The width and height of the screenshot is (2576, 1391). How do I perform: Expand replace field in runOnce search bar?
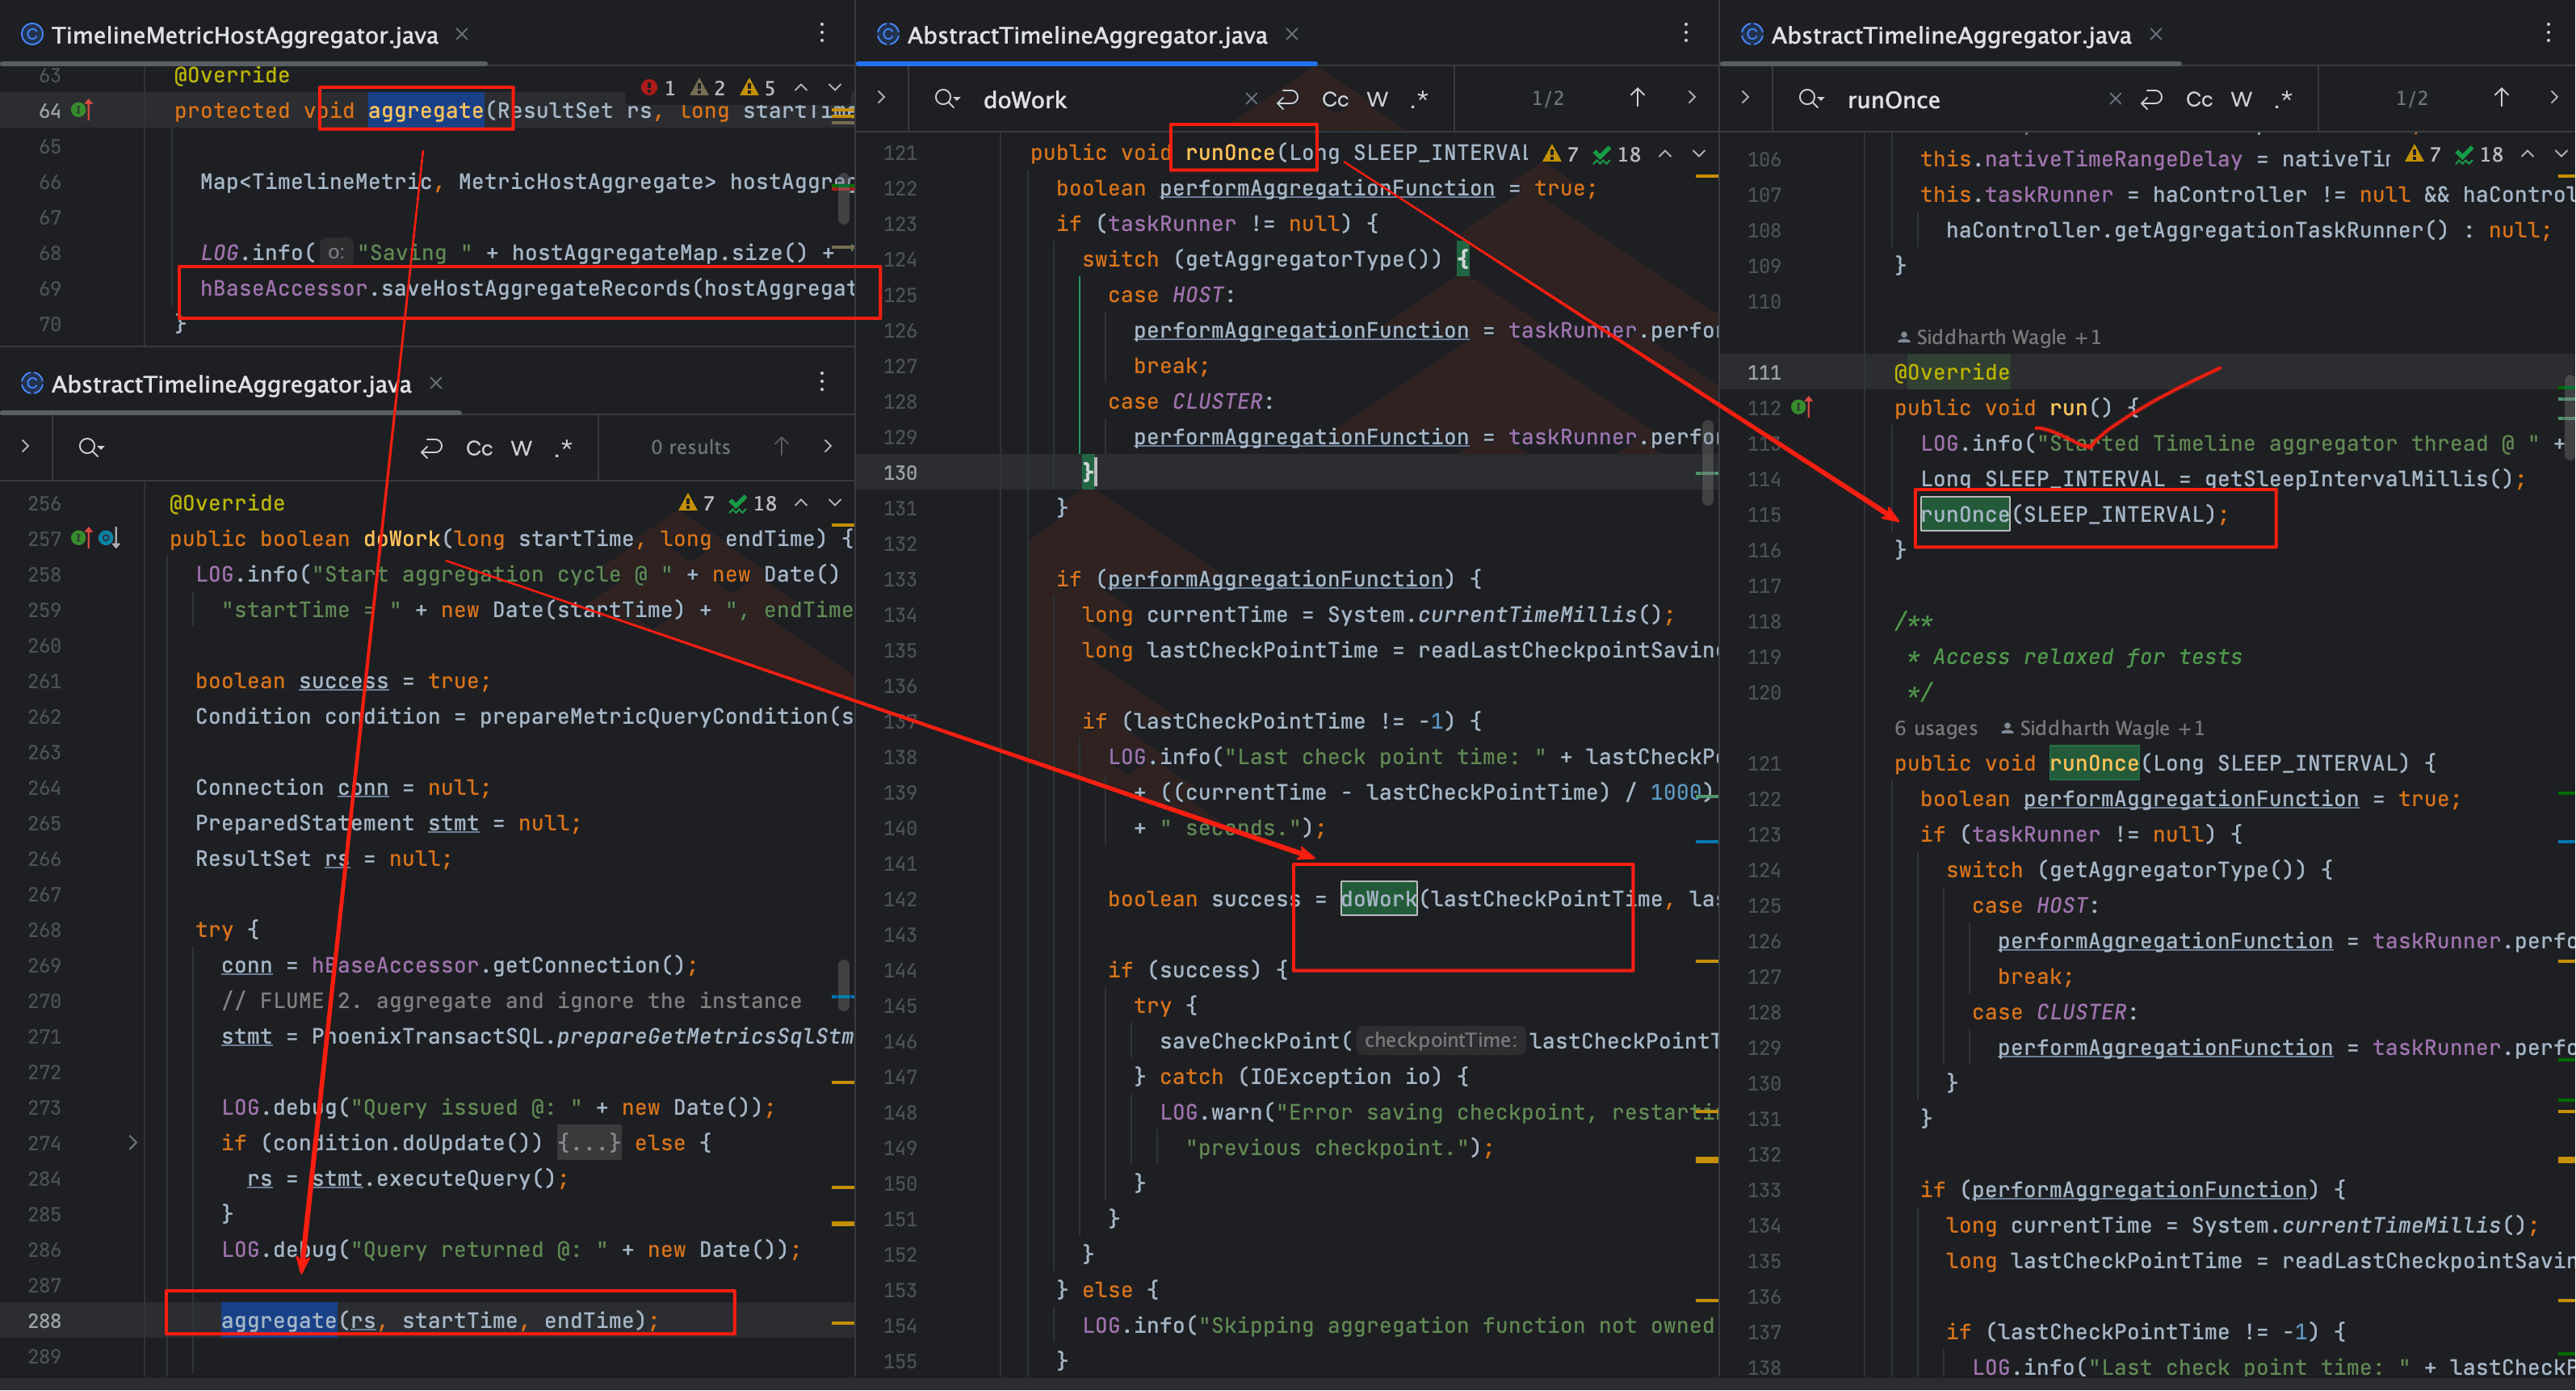click(1745, 97)
